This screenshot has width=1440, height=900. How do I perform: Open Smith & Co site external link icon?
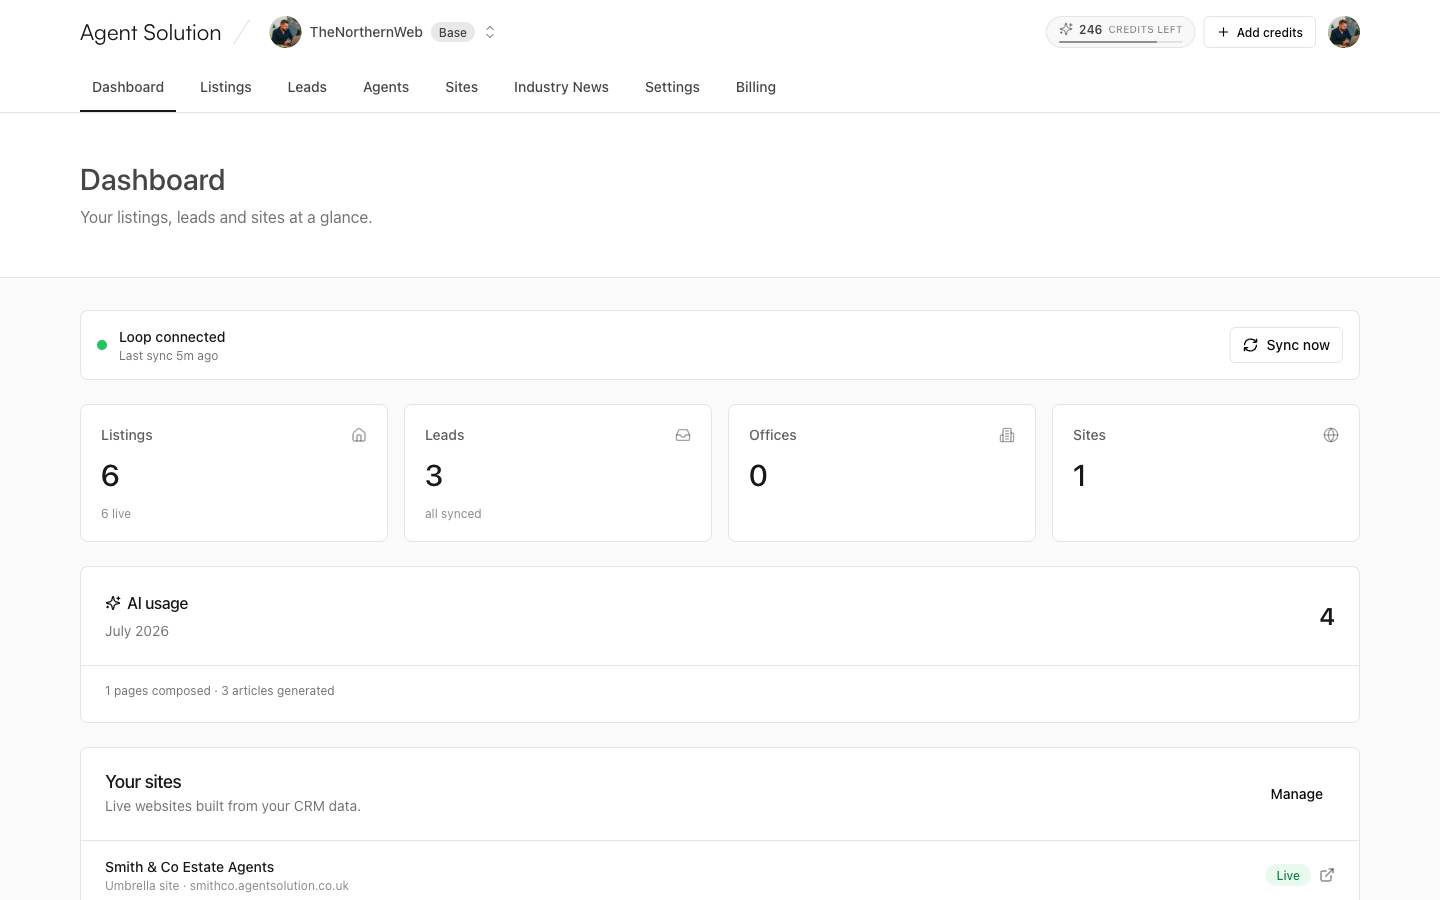point(1327,875)
